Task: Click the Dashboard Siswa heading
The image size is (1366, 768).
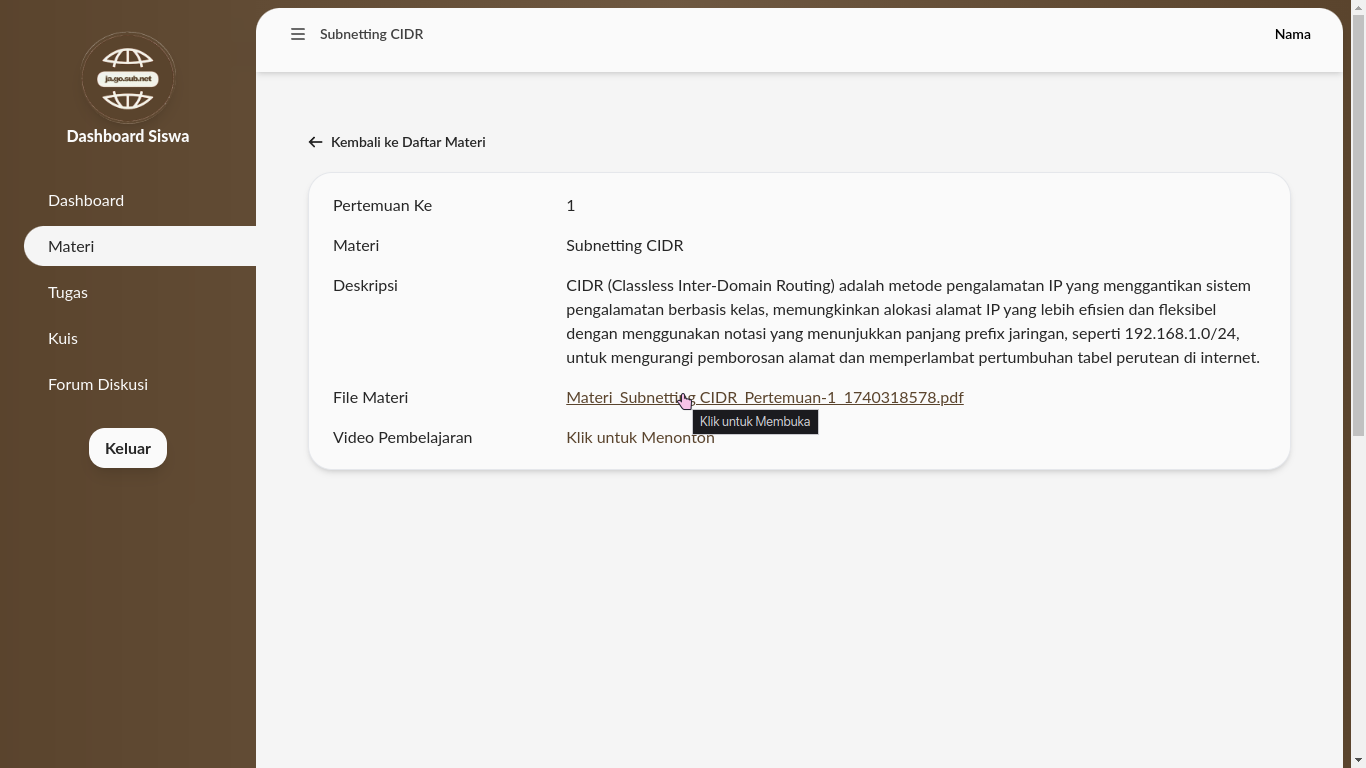Action: point(128,136)
